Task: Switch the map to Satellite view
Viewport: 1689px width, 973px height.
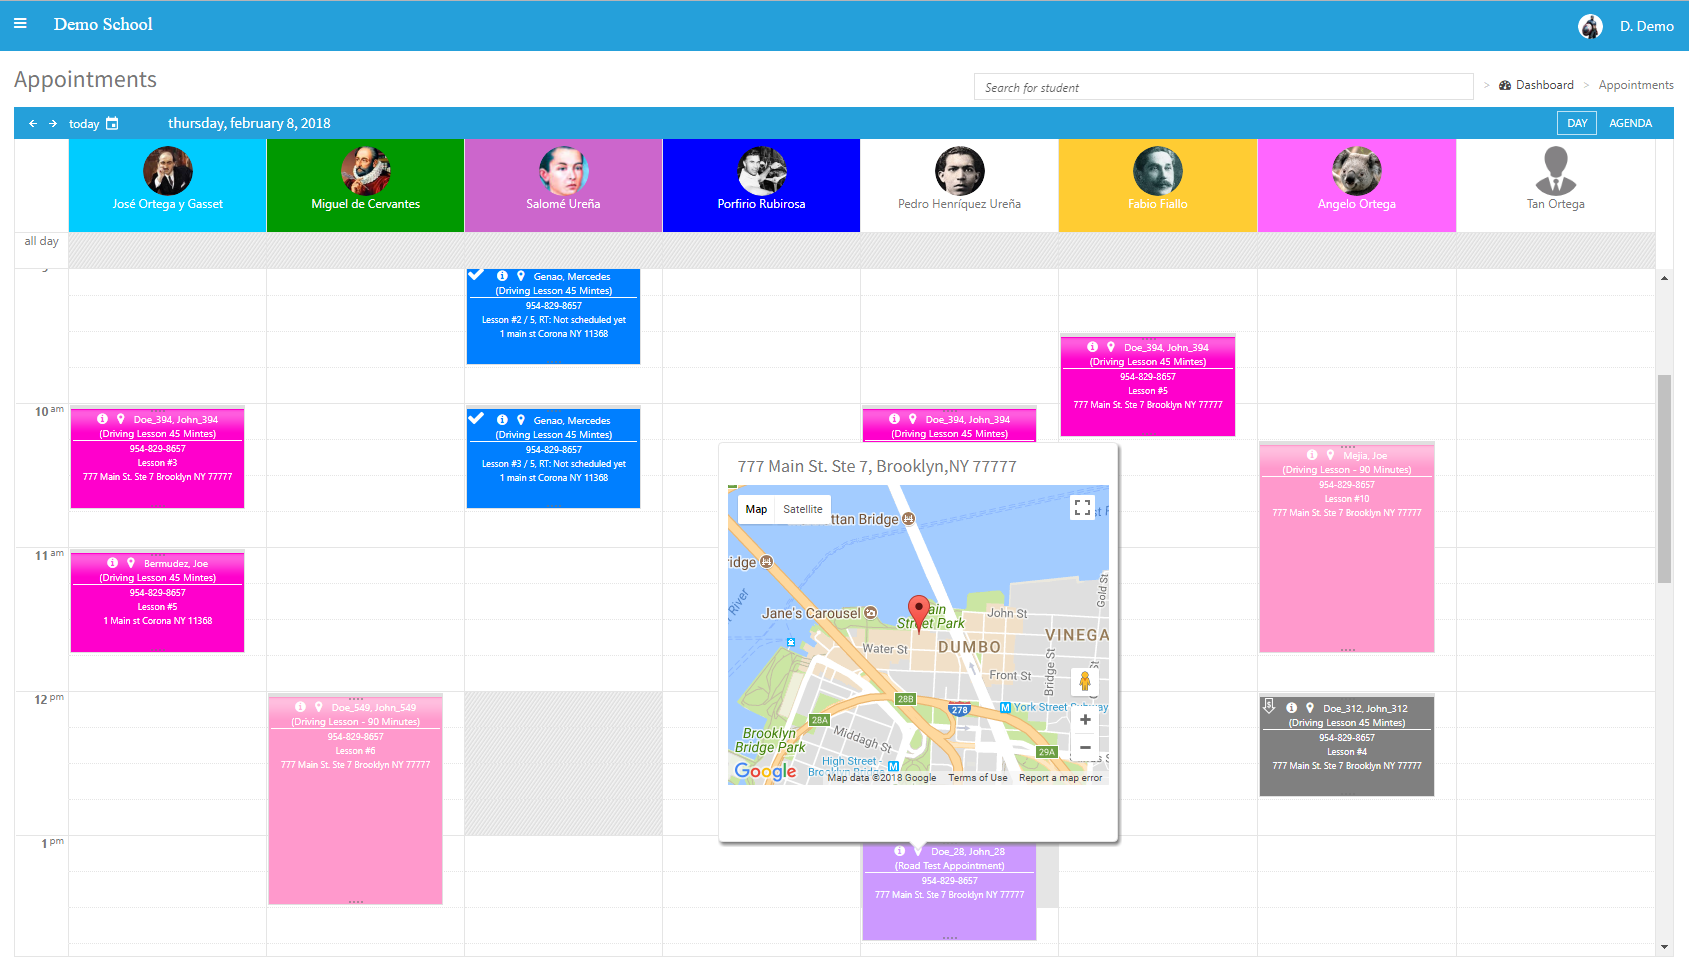Action: point(801,509)
